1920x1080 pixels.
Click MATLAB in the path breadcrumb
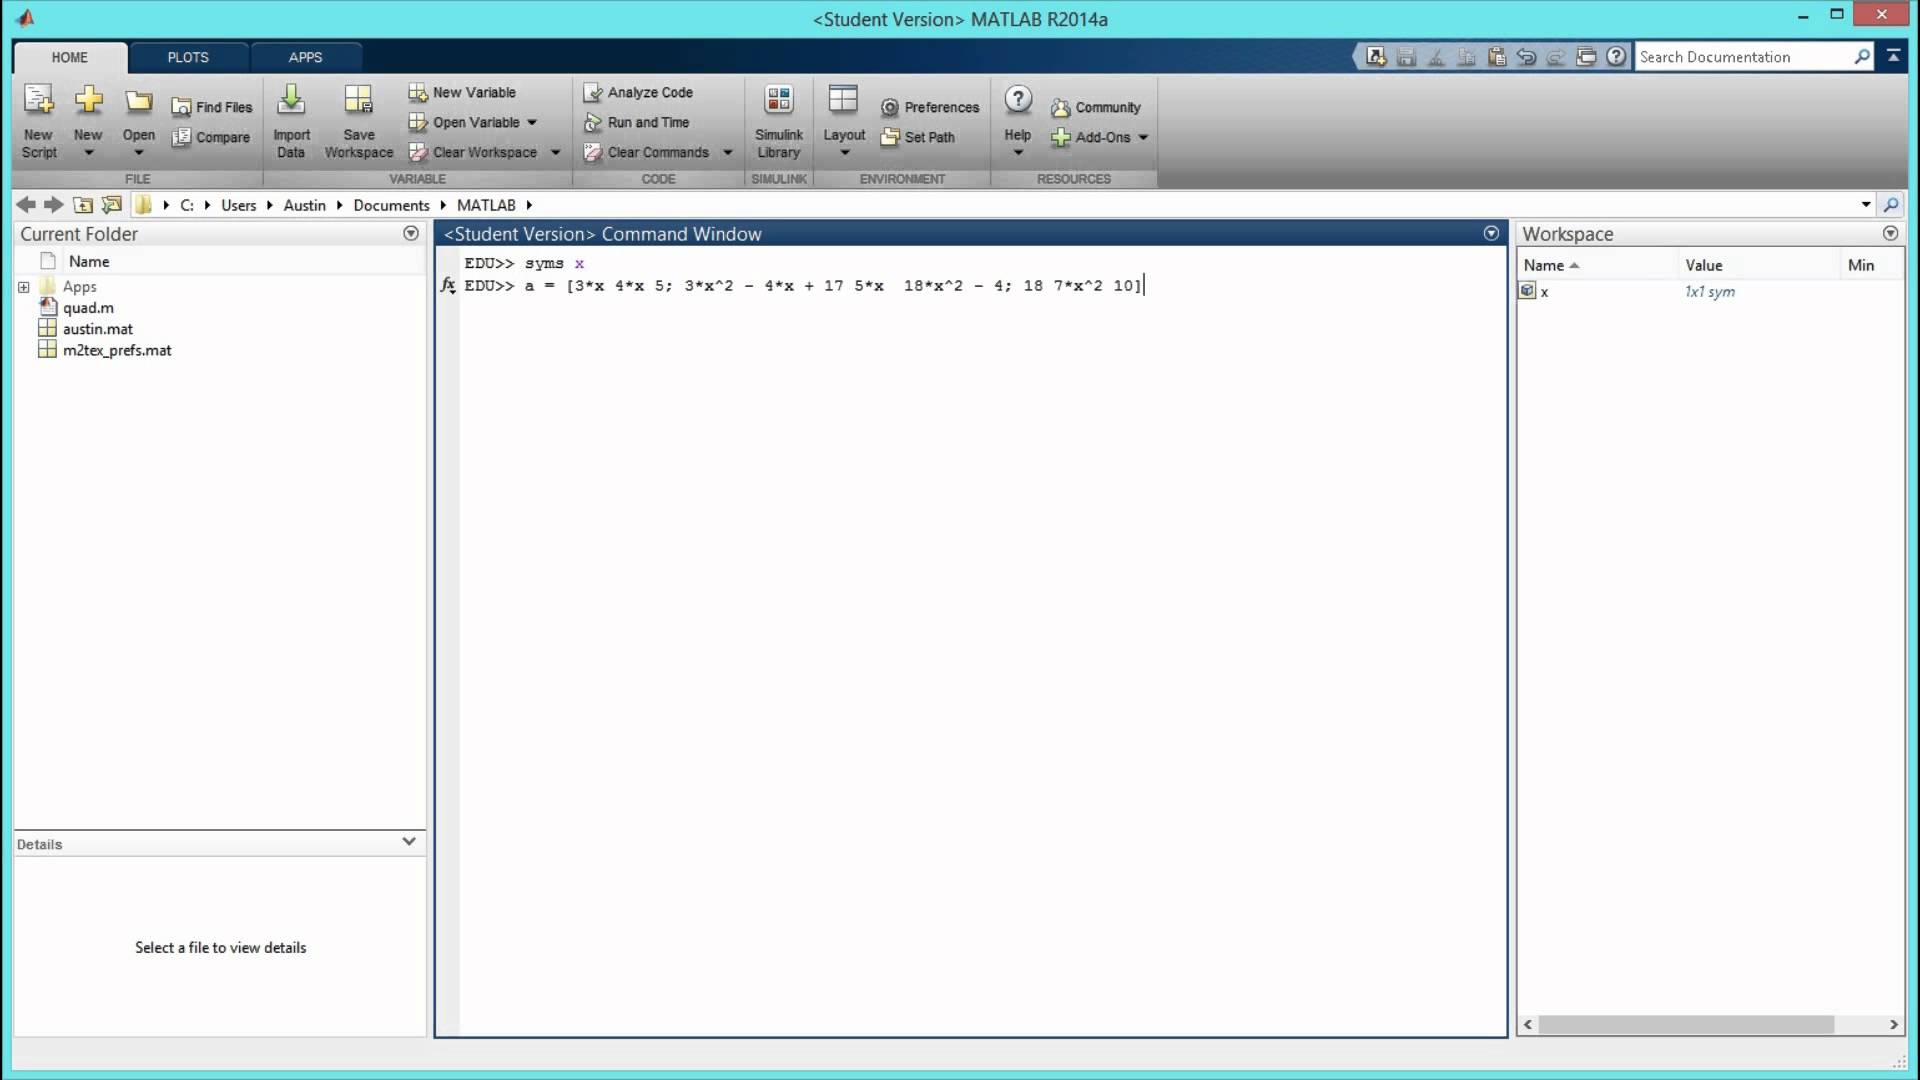(486, 205)
